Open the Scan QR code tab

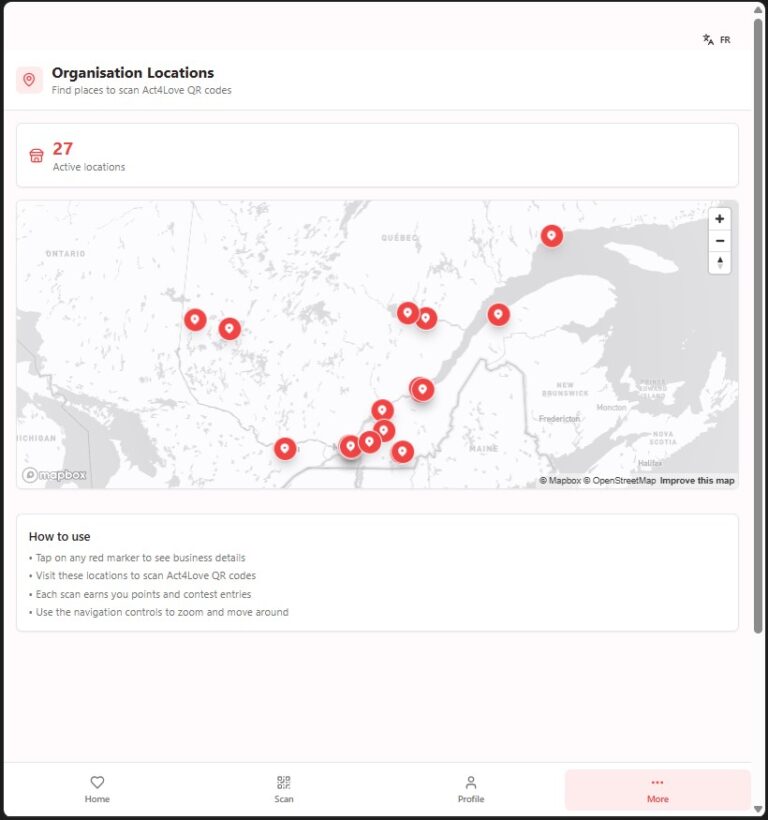[x=284, y=789]
